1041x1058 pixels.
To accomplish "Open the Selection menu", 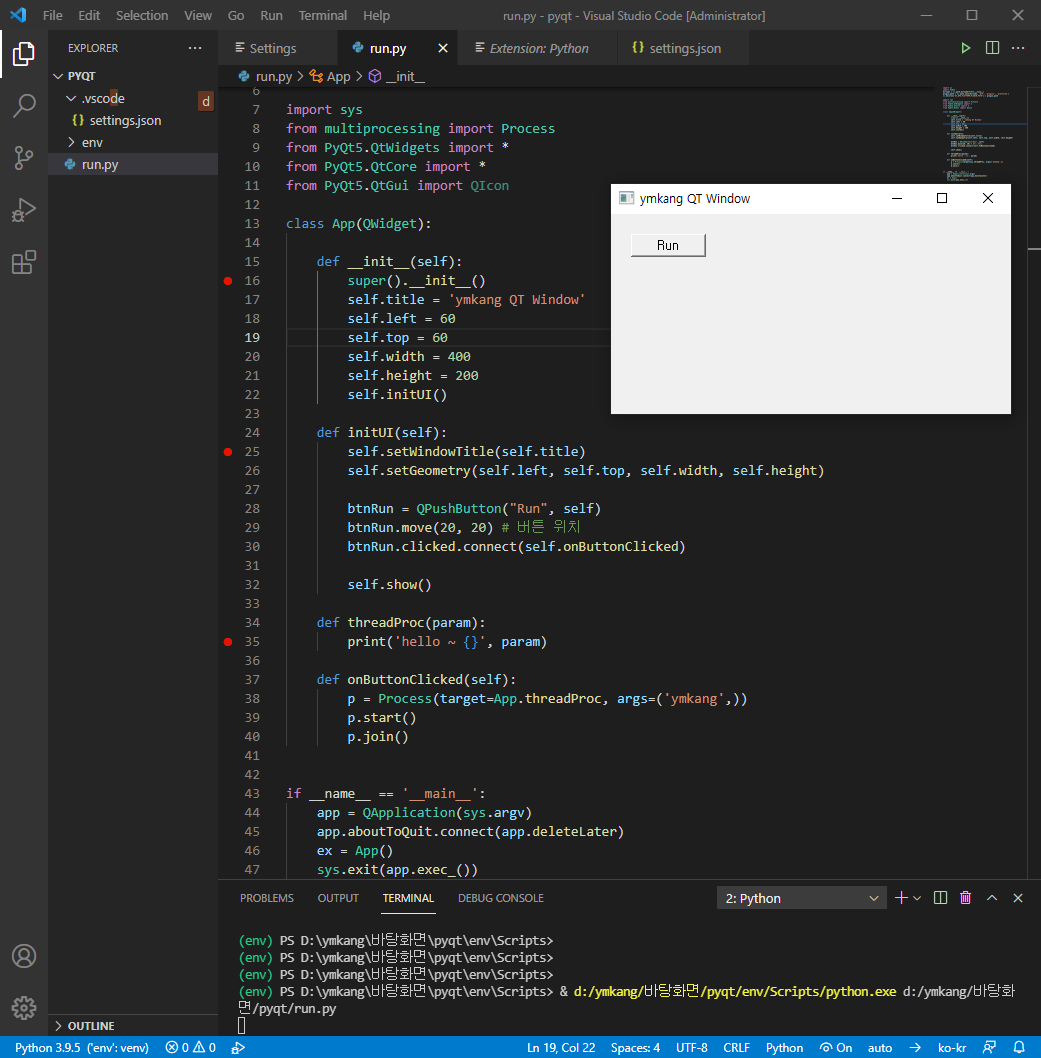I will click(142, 15).
